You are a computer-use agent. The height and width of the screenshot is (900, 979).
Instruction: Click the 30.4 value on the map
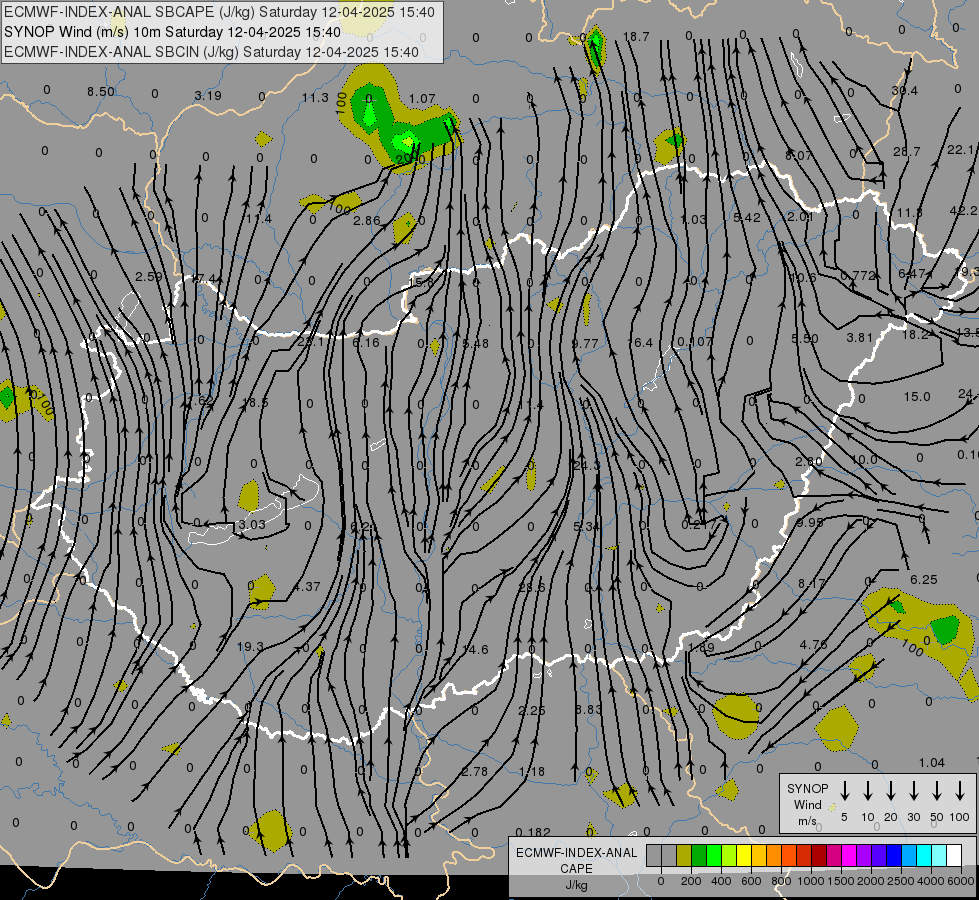click(x=905, y=91)
